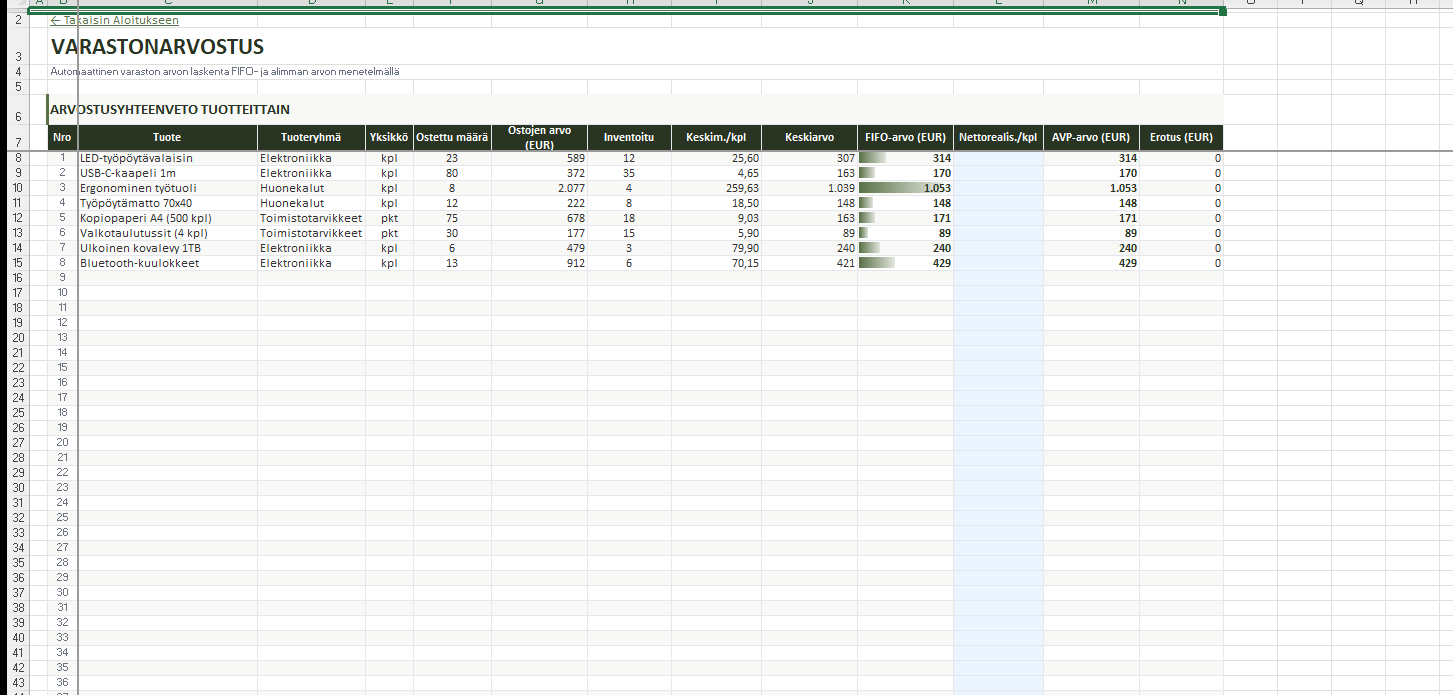Click the empty Nettorealis. cell for LED-työpöytävalaisin

(x=998, y=158)
